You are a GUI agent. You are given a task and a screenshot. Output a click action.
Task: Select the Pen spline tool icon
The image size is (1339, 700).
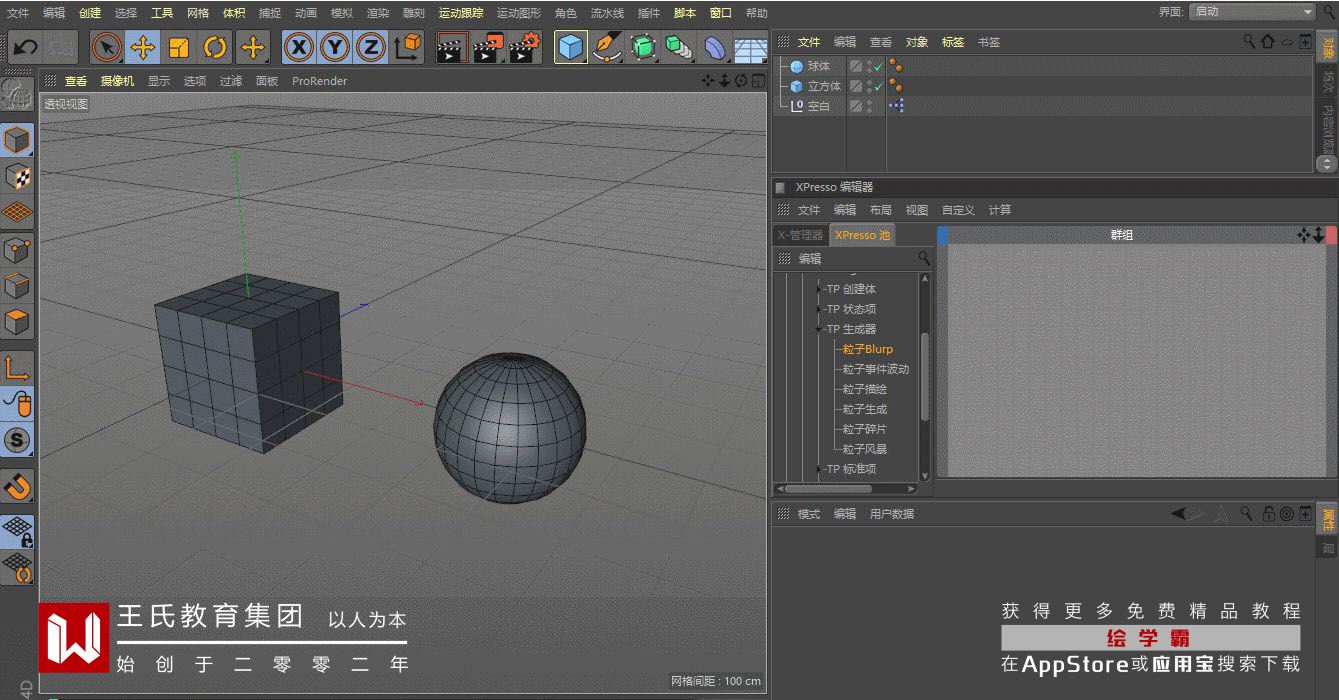point(606,47)
